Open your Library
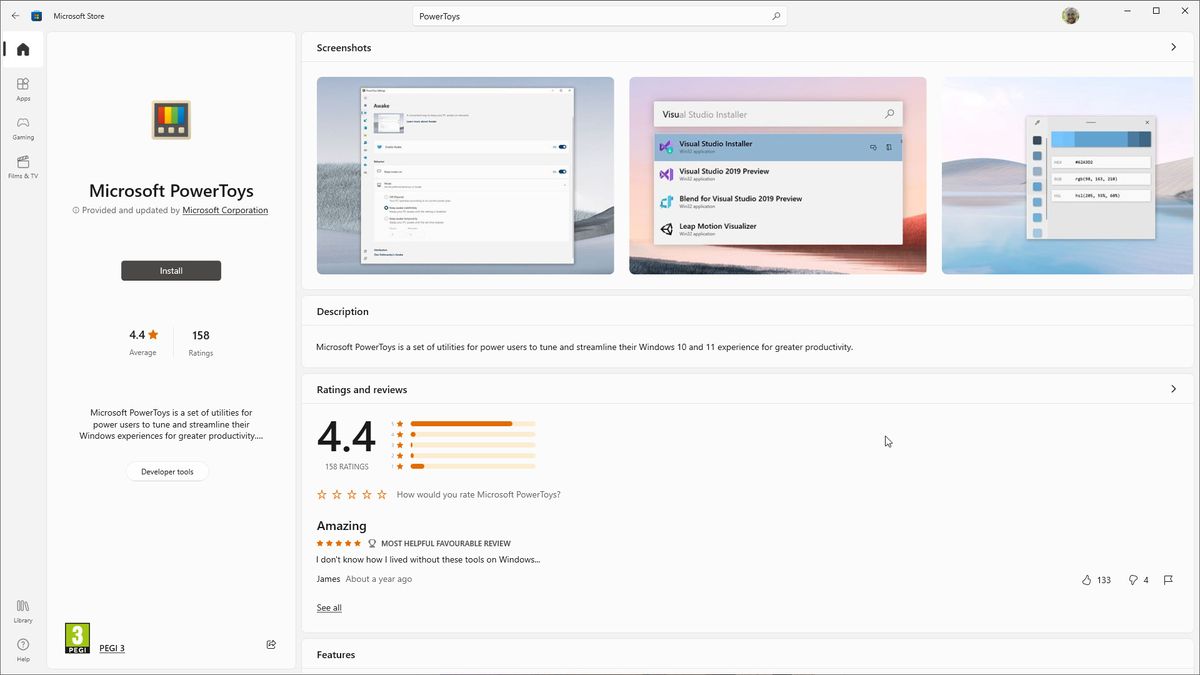1200x675 pixels. [22, 611]
